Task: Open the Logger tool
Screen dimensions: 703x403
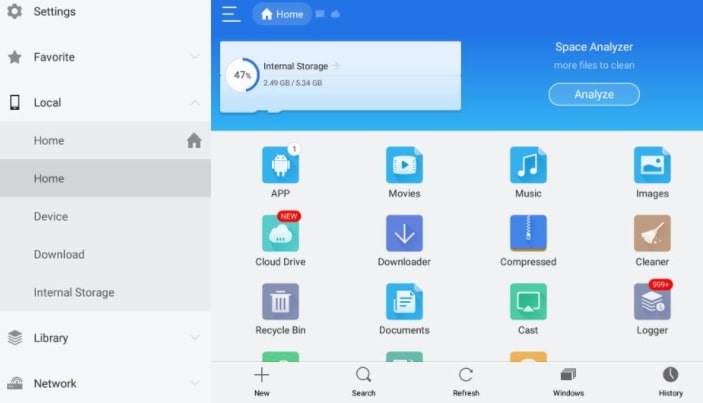Action: pos(652,301)
